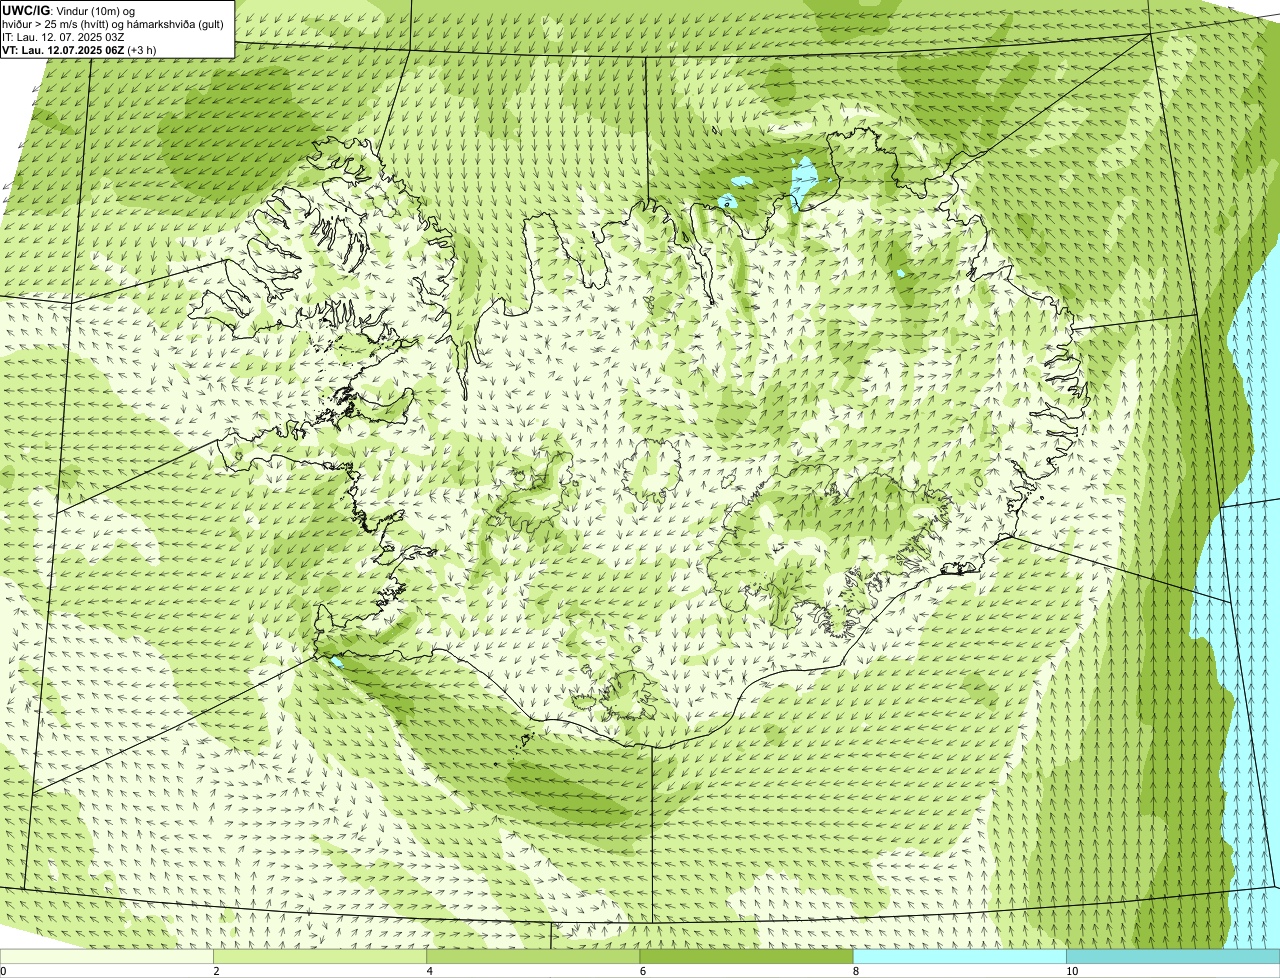Viewport: 1280px width, 978px height.
Task: Click the 2–4 m/s light green legend swatch
Action: coord(320,957)
